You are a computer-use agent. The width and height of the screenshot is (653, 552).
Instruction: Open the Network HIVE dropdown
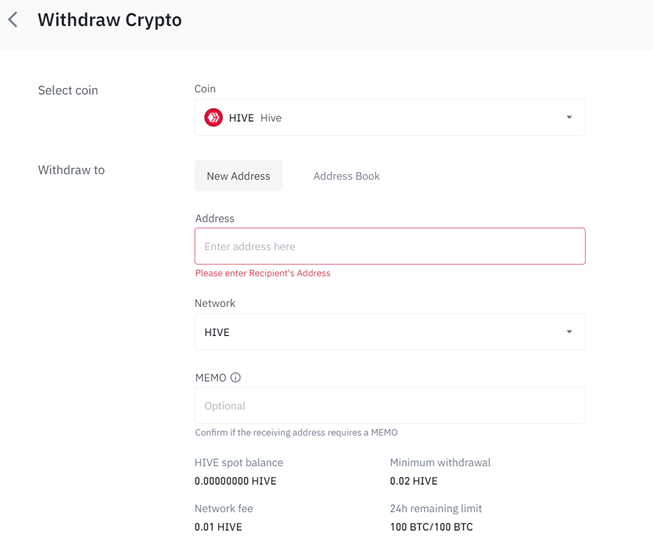[x=390, y=332]
